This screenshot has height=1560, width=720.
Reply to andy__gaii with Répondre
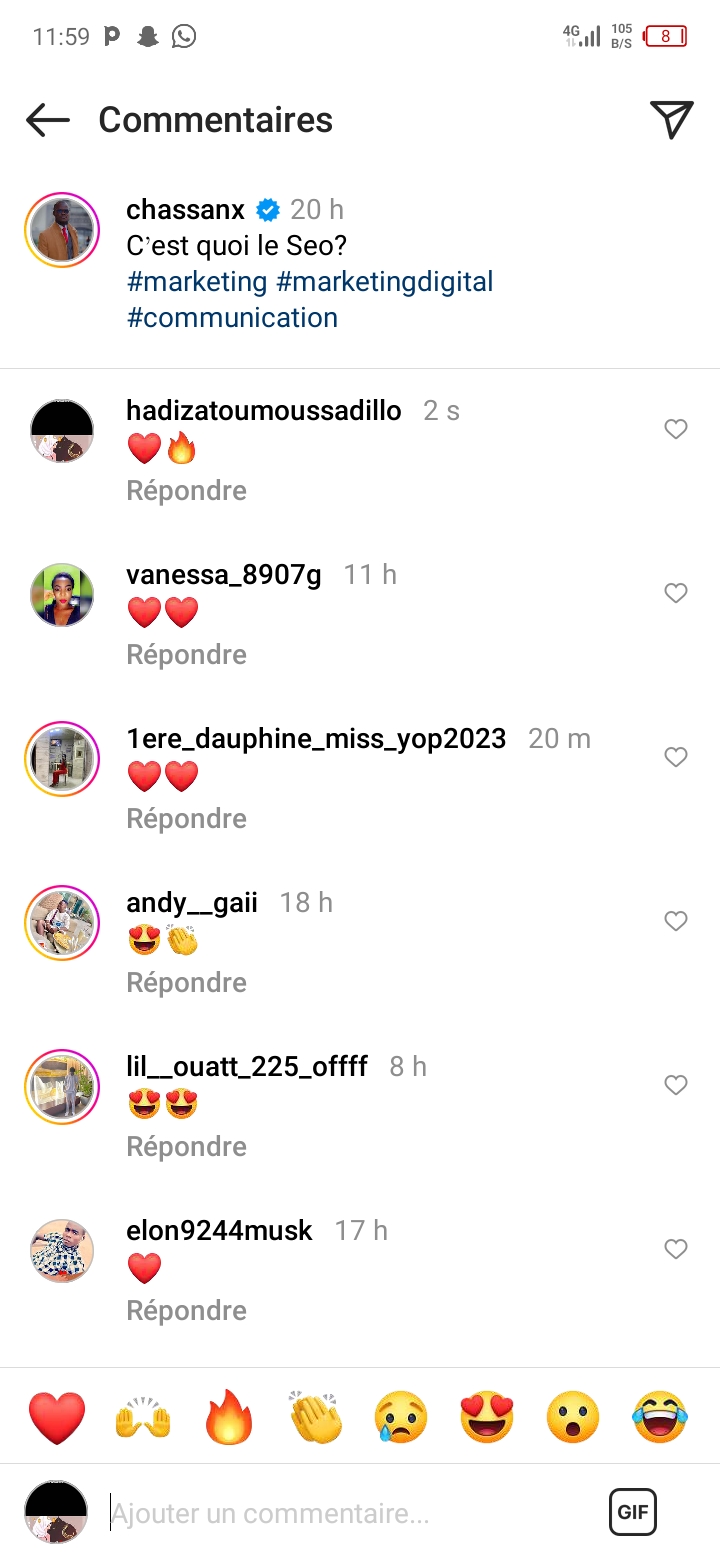187,983
